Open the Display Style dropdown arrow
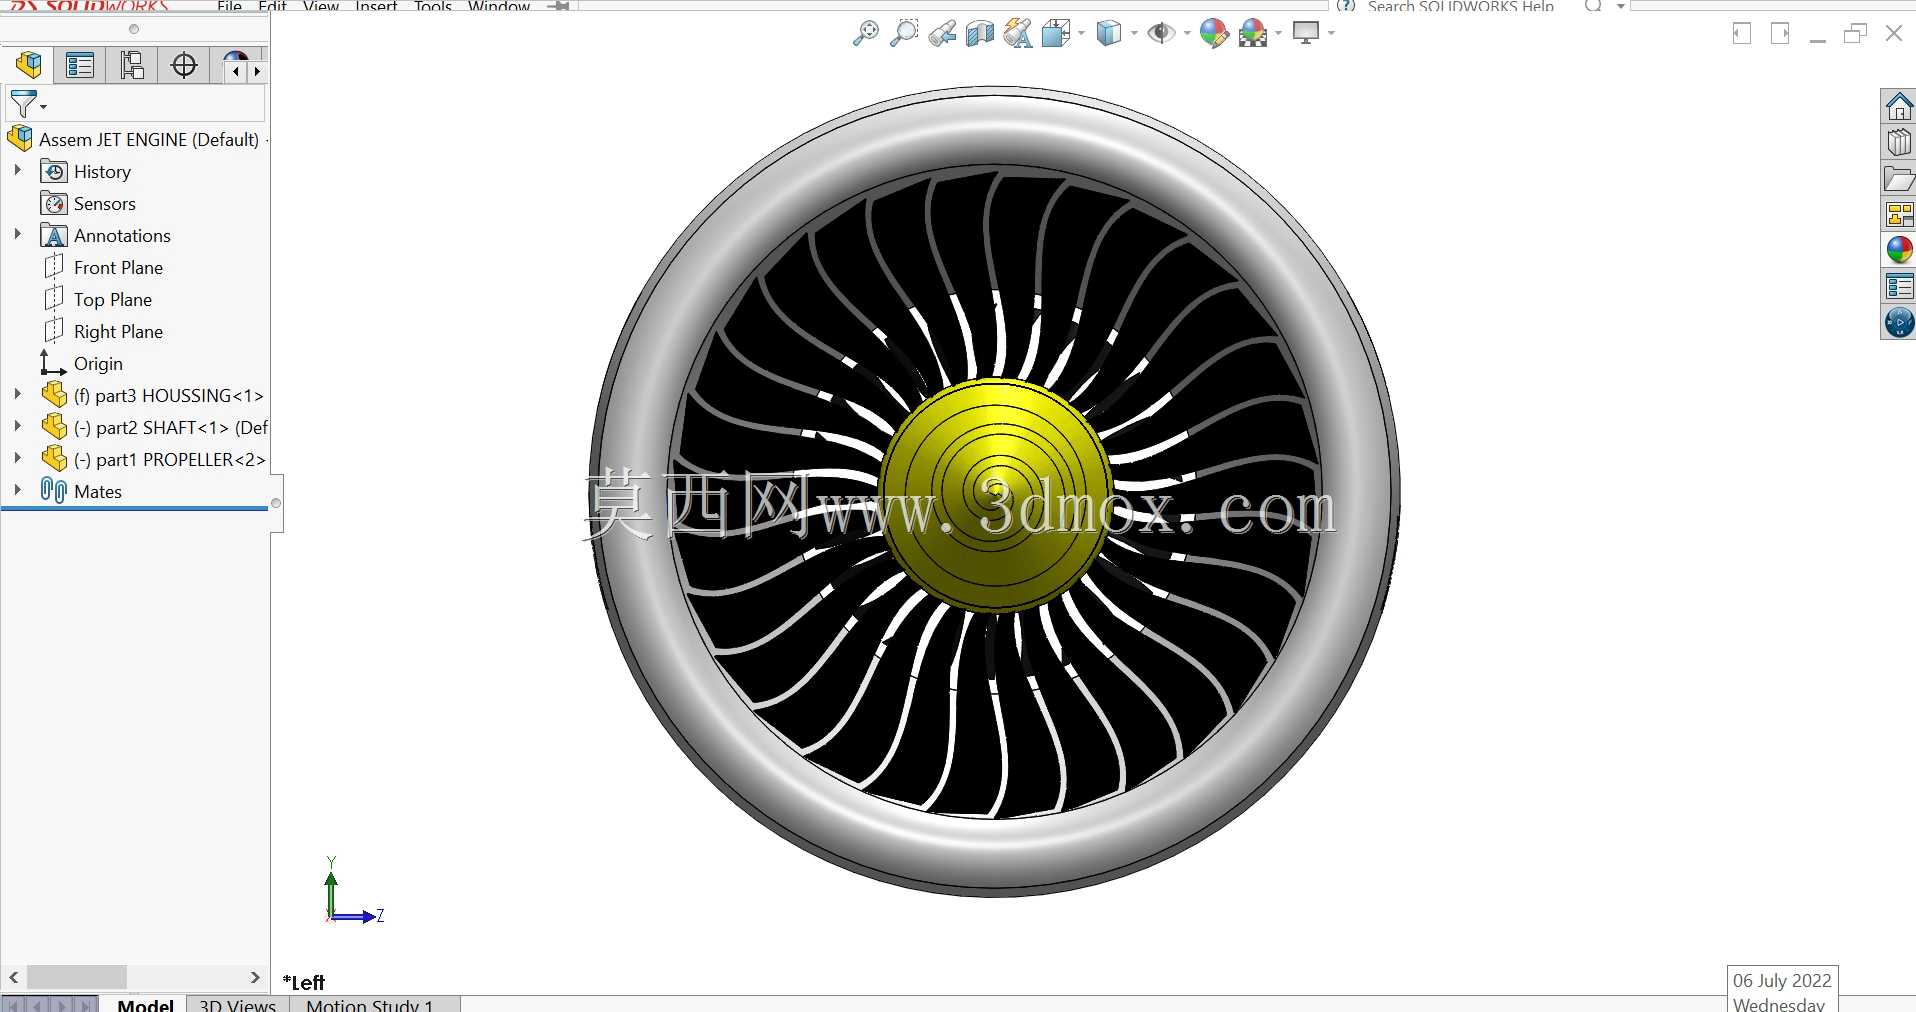The image size is (1916, 1012). click(1133, 34)
